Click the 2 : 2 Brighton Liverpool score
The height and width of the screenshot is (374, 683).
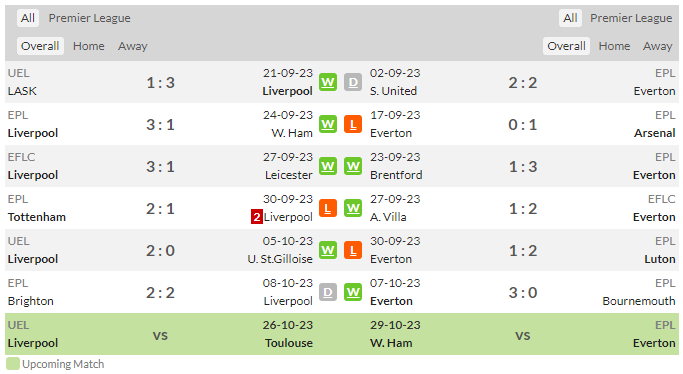160,293
